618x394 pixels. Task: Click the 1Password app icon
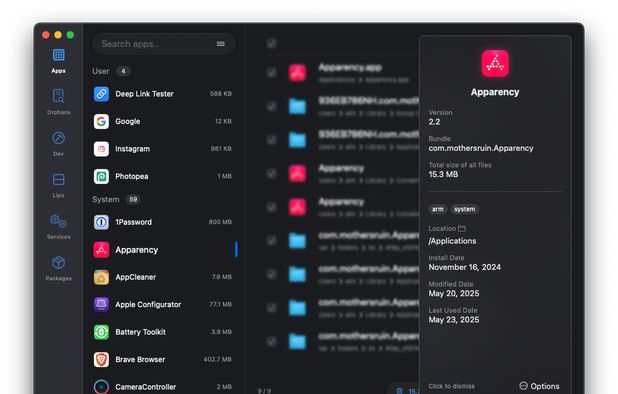click(x=101, y=222)
